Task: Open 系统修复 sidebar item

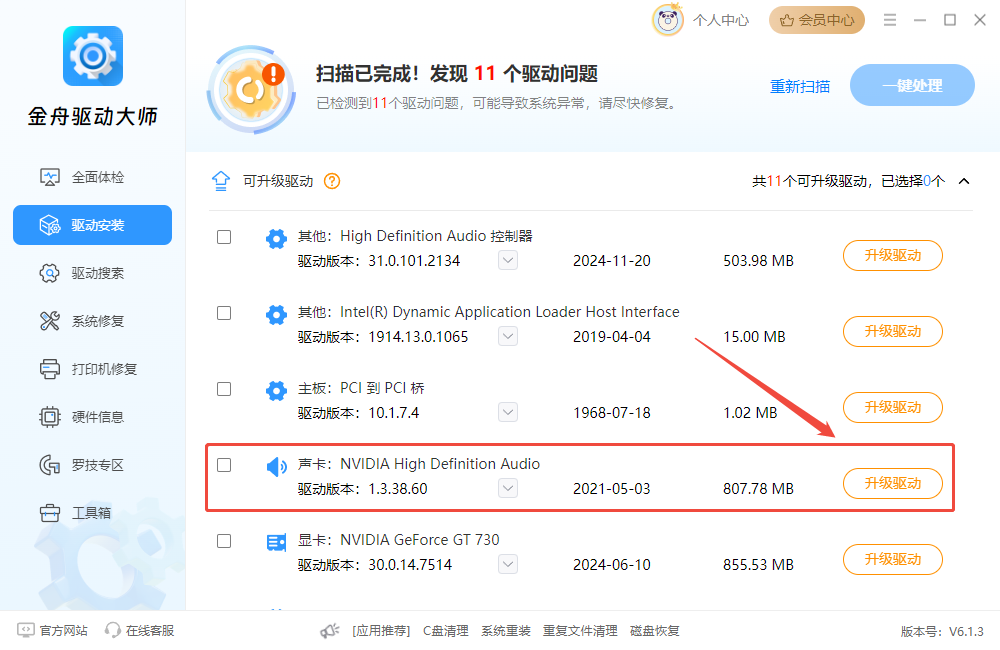Action: click(92, 321)
